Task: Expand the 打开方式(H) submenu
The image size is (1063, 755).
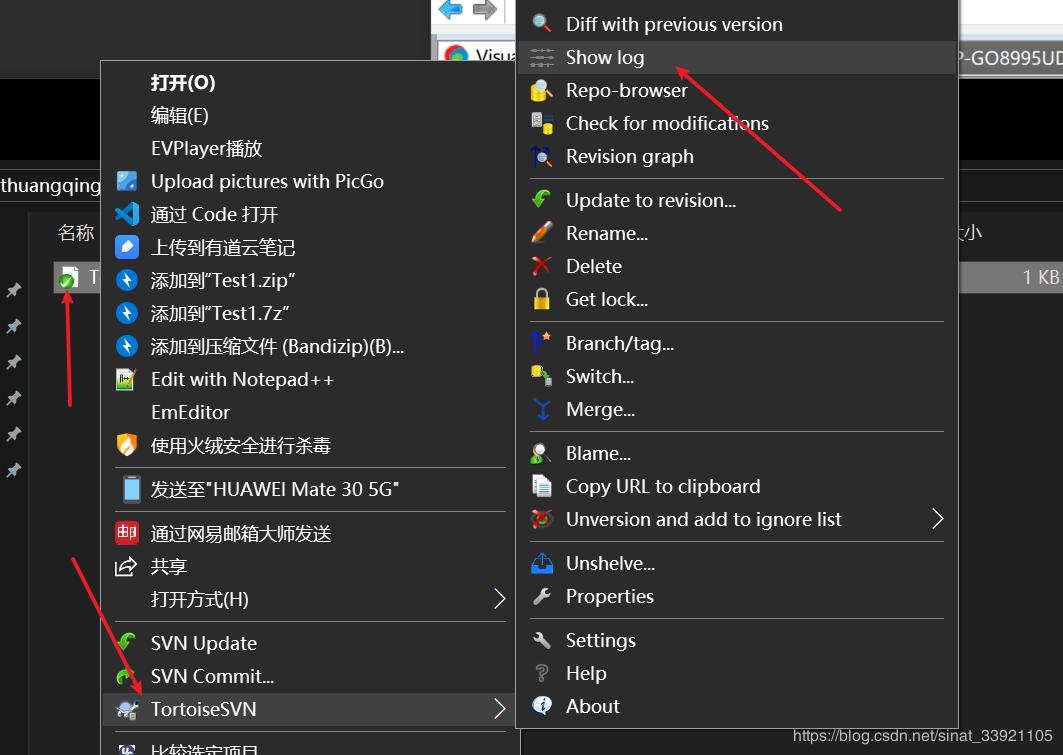Action: tap(498, 599)
